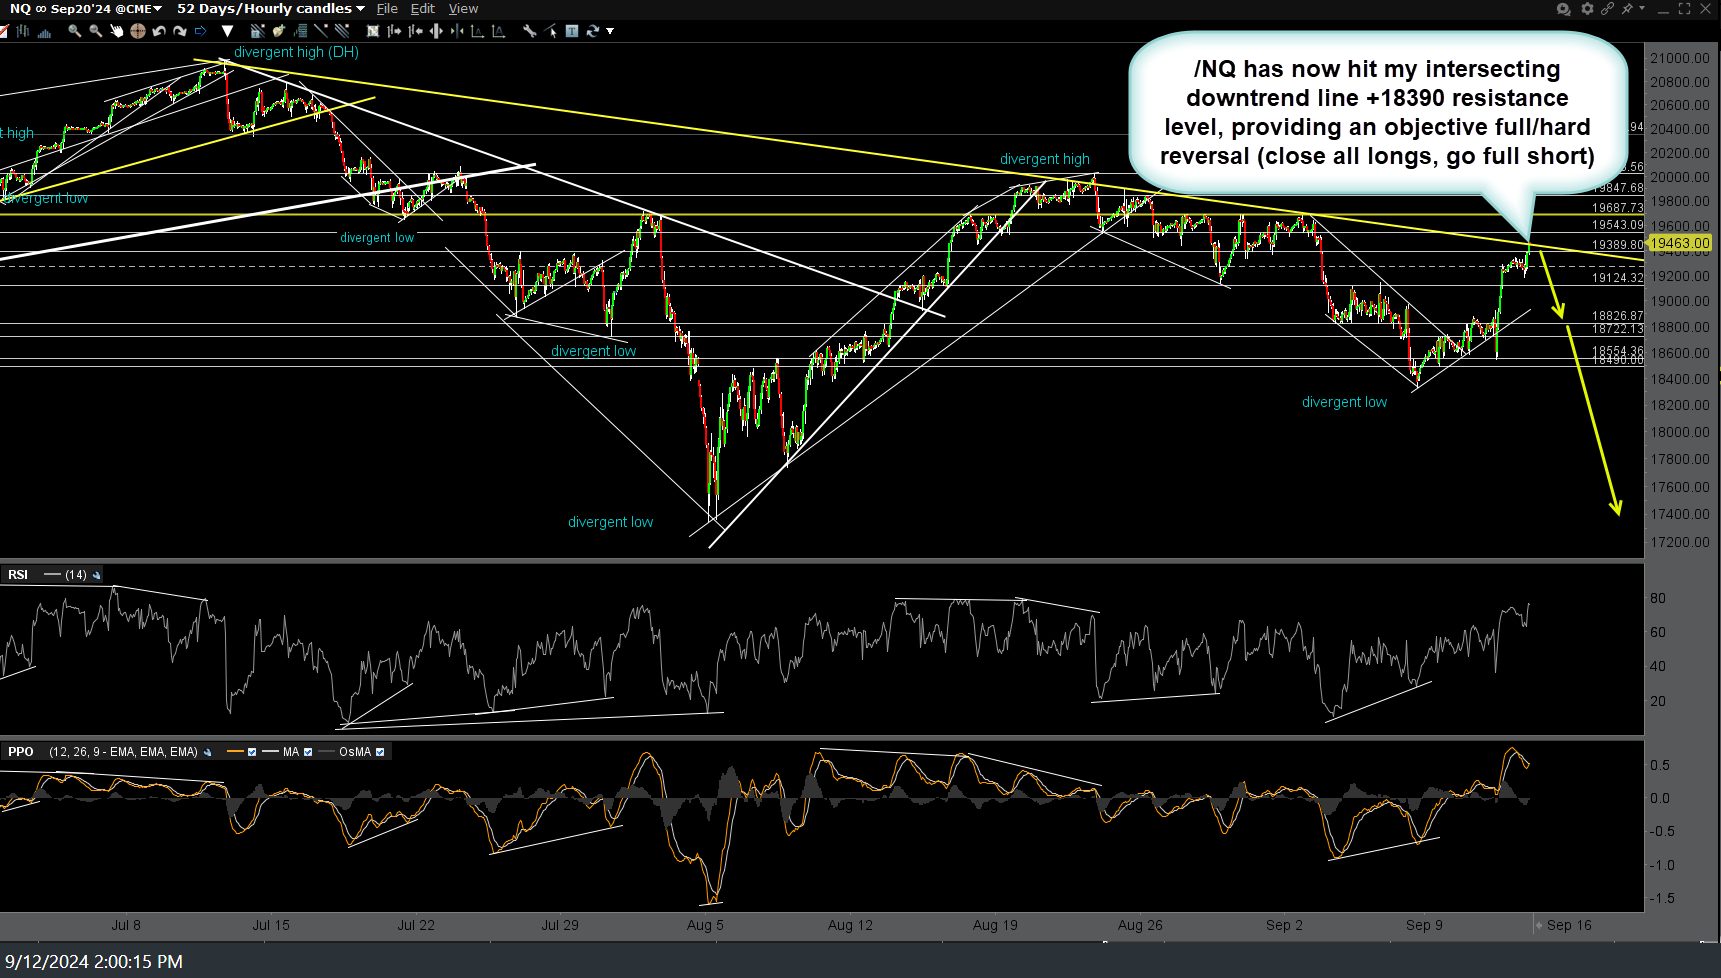The image size is (1721, 978).
Task: Activate the hand panning tool
Action: [117, 31]
